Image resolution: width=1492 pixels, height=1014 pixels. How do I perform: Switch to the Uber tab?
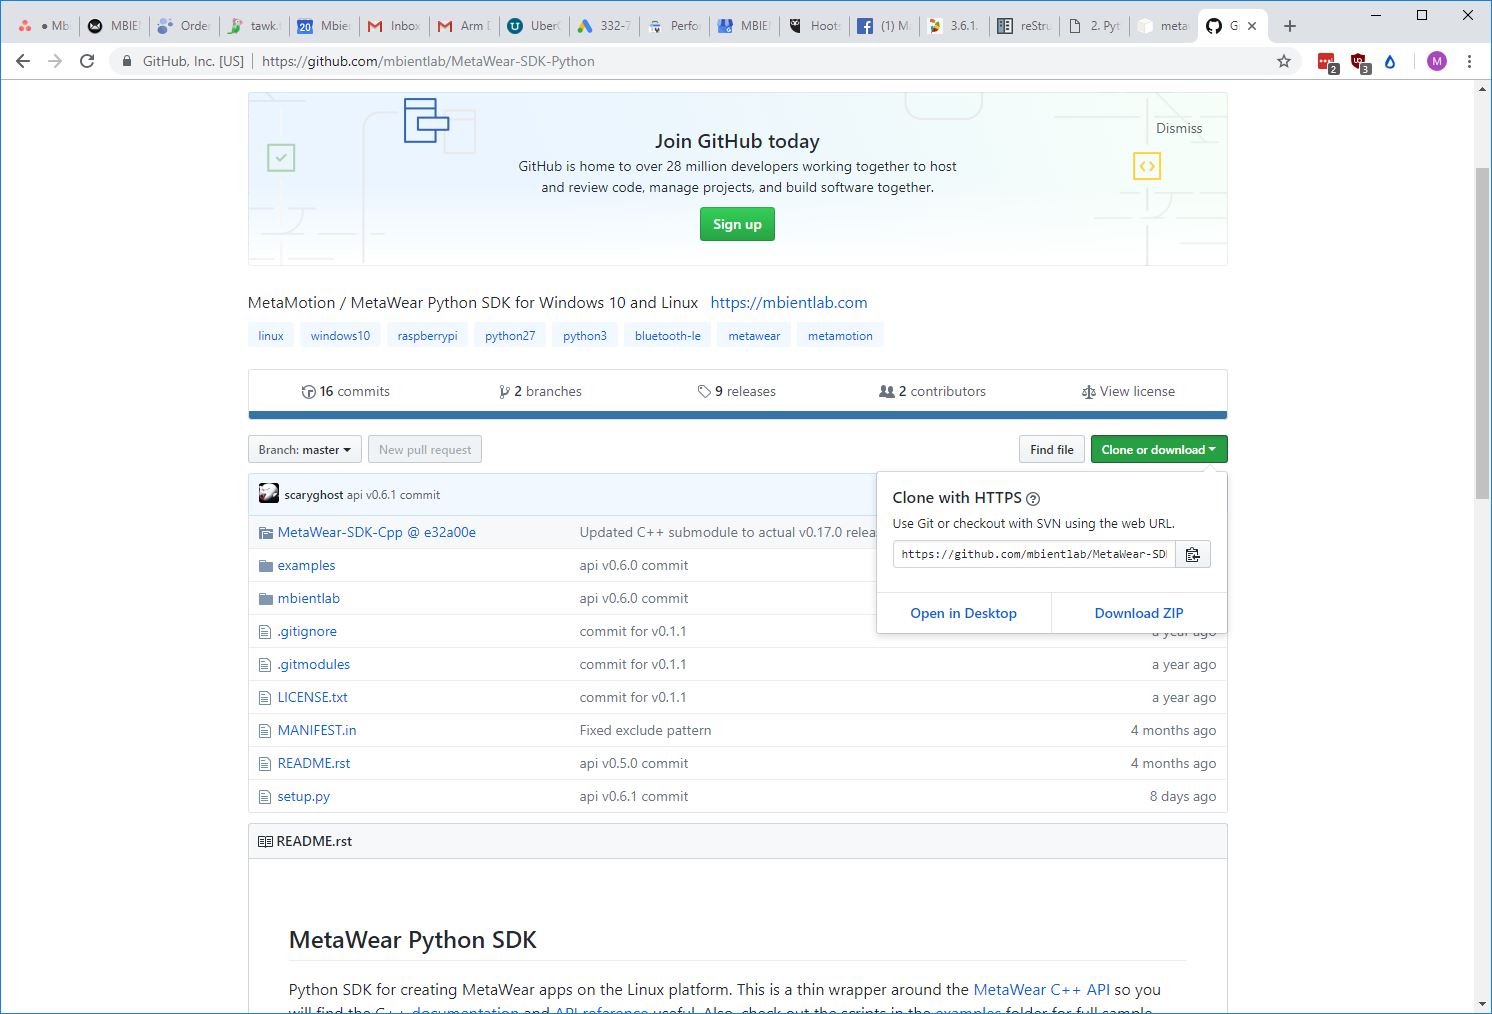click(x=534, y=26)
